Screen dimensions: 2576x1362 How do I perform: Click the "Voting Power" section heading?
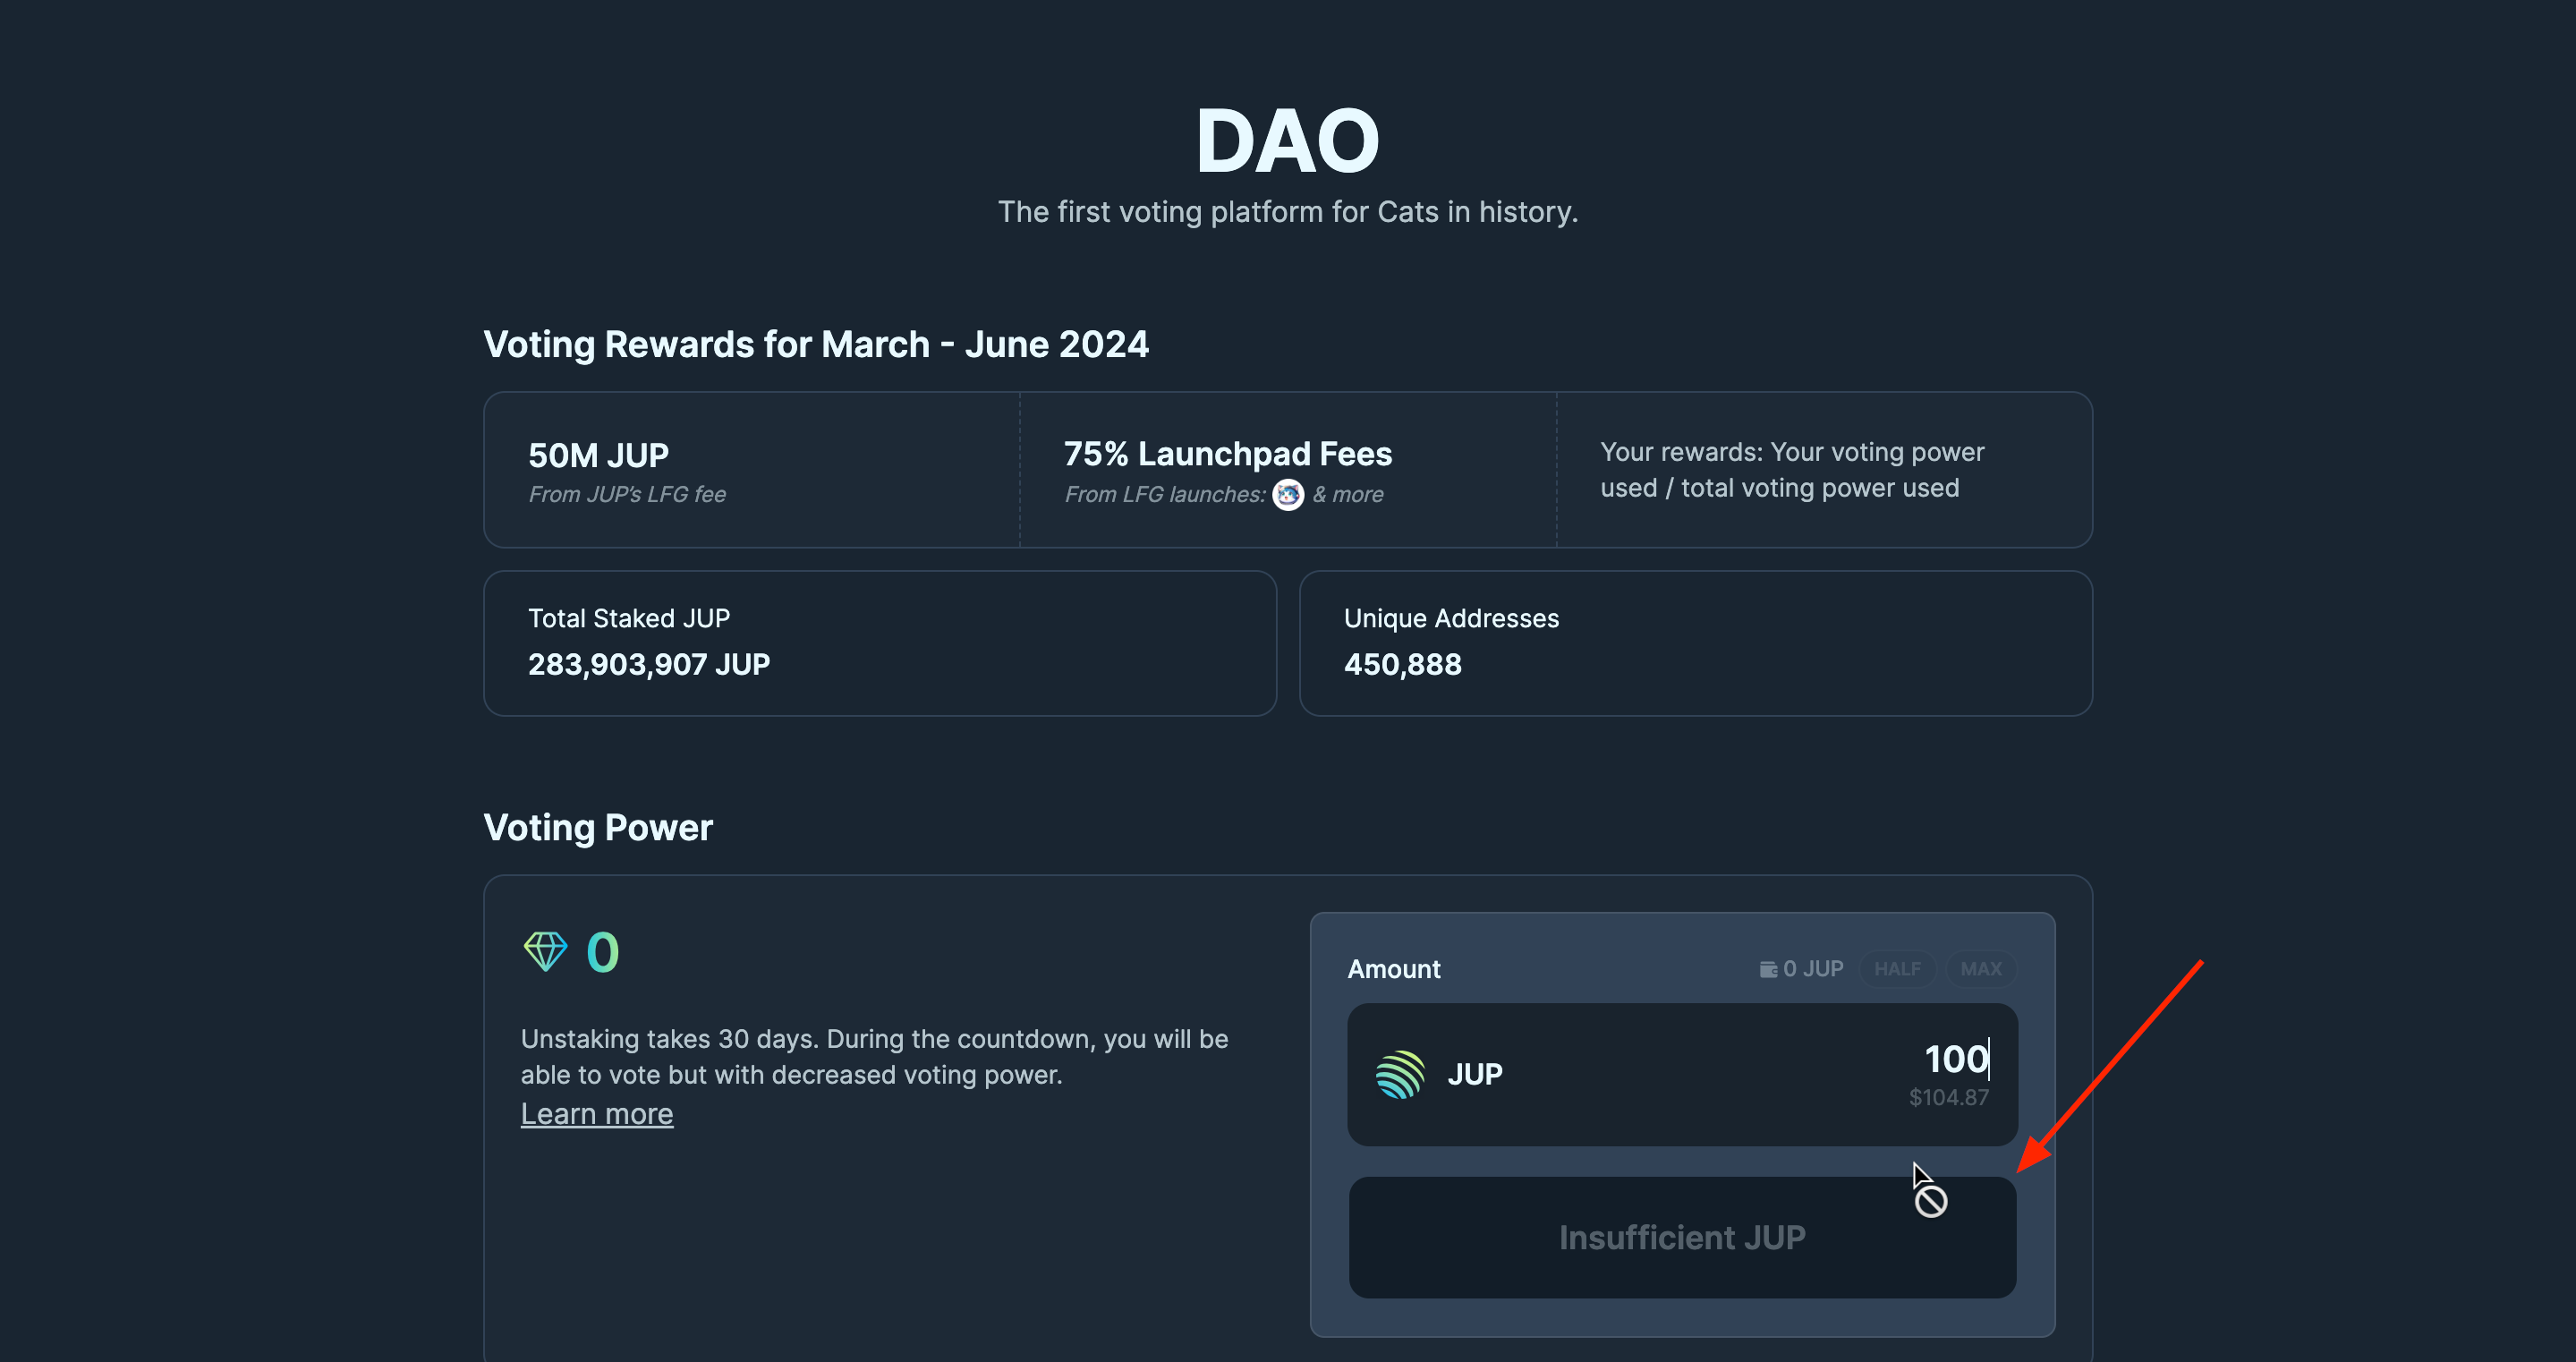(x=598, y=827)
